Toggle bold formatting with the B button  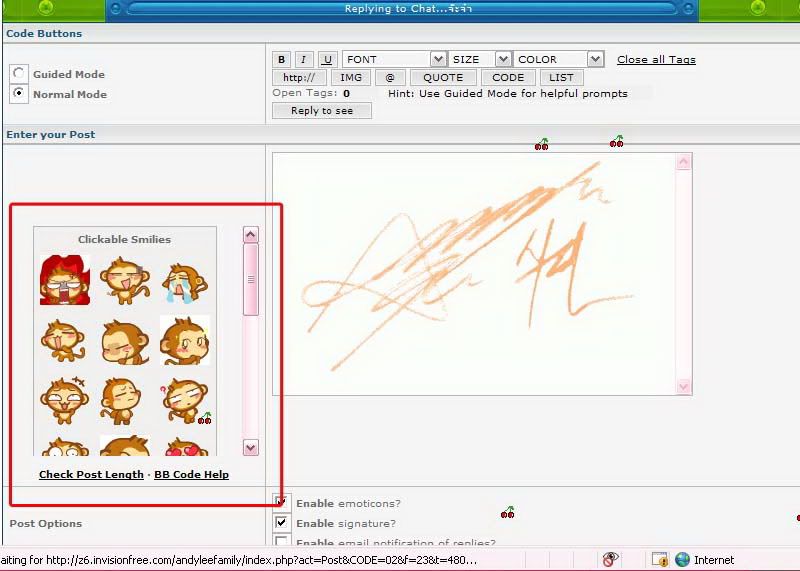coord(282,60)
